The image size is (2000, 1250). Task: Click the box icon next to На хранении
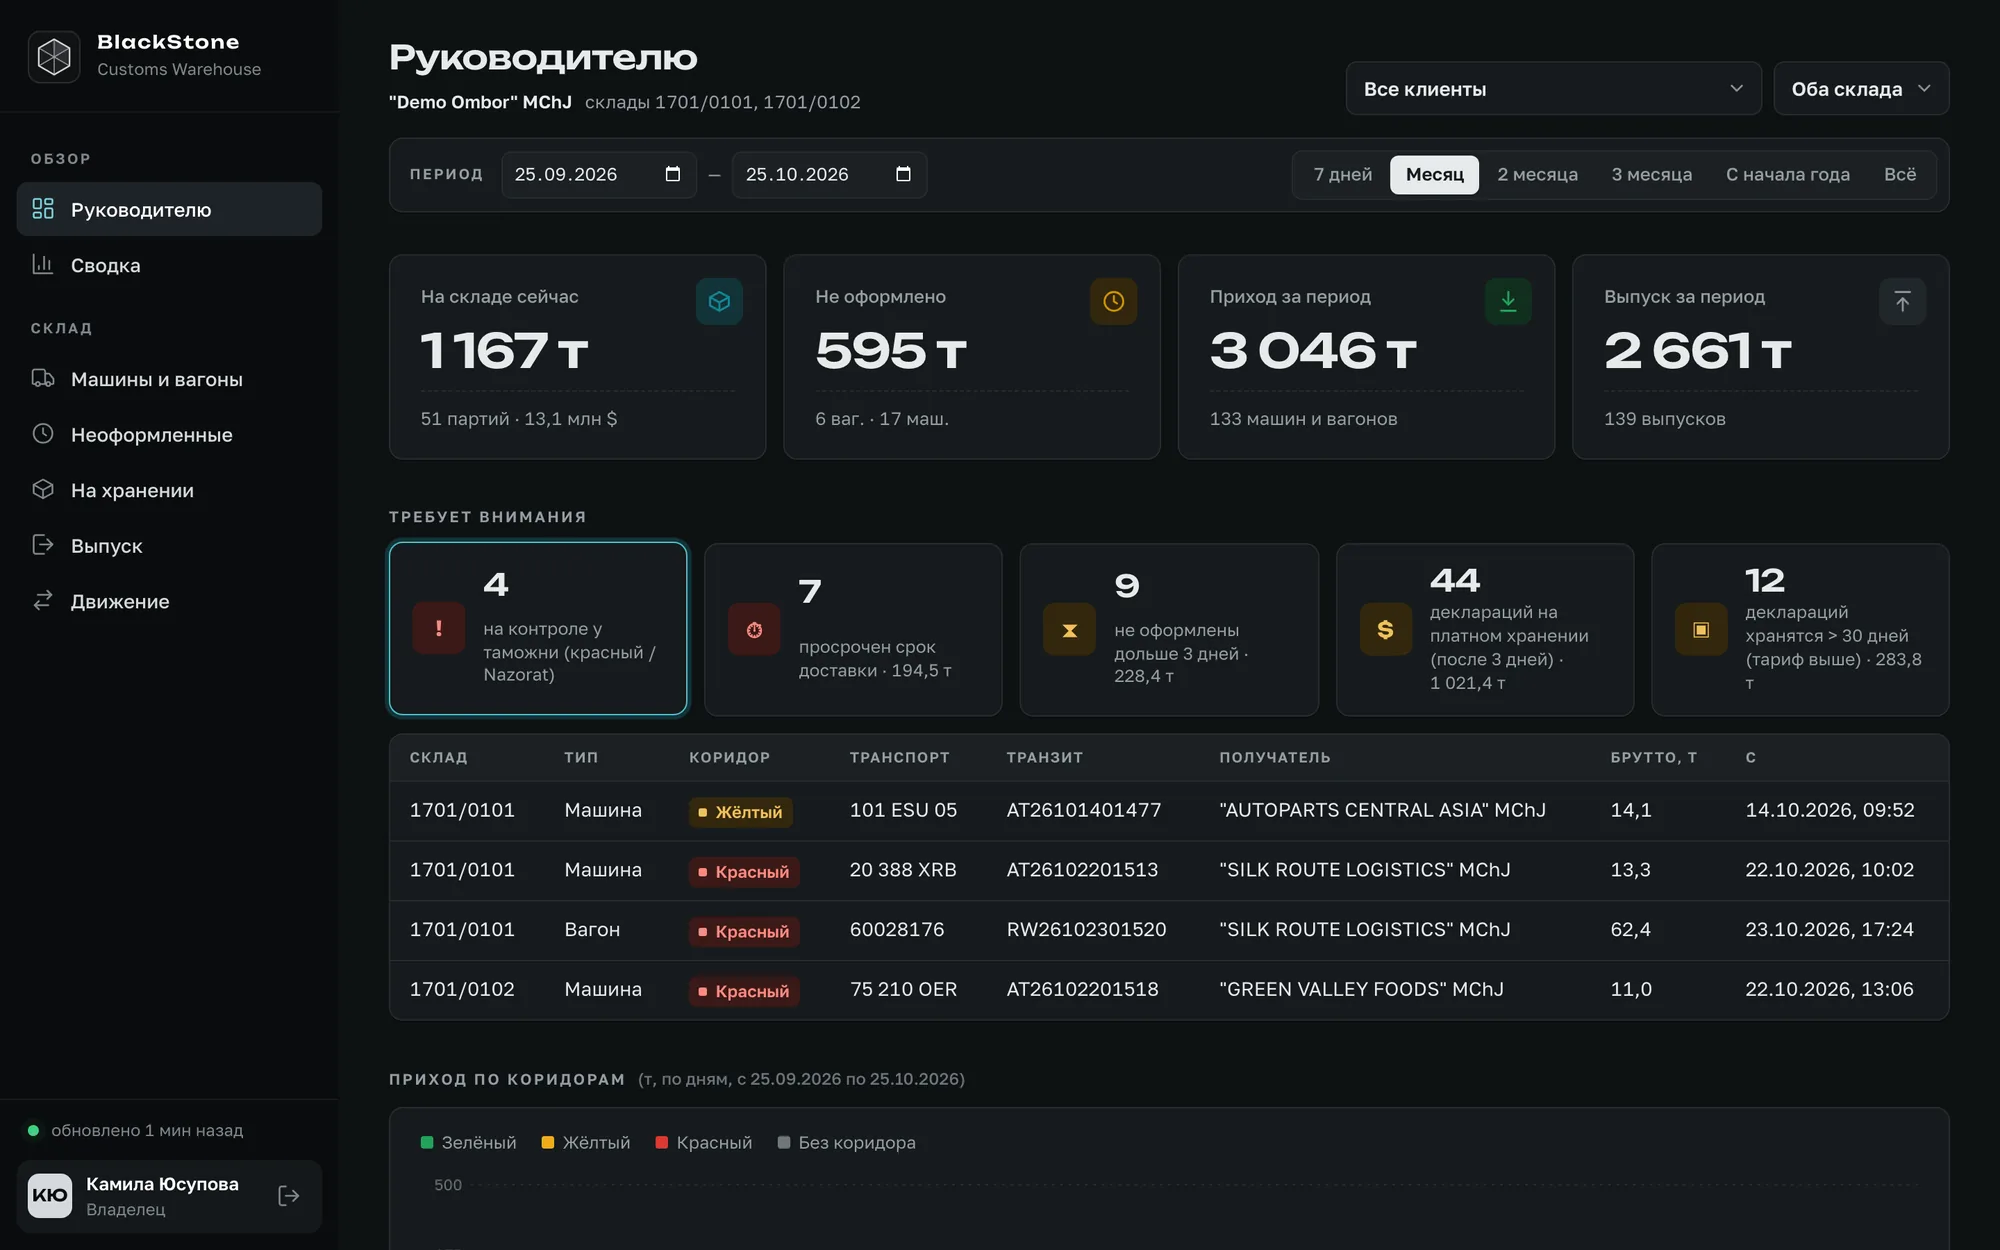tap(43, 490)
